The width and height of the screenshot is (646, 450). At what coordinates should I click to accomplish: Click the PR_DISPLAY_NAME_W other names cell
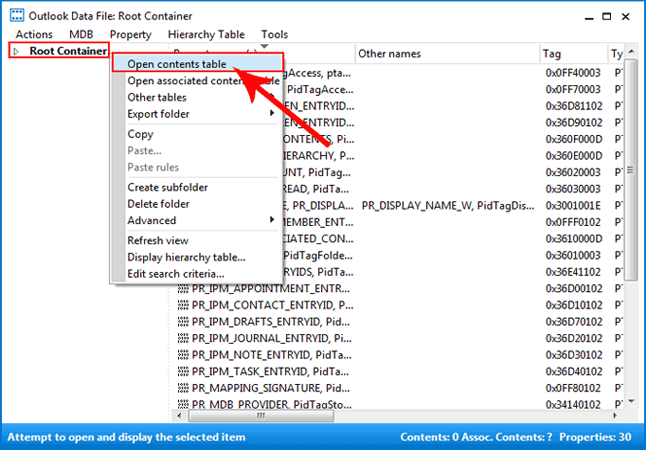click(448, 206)
